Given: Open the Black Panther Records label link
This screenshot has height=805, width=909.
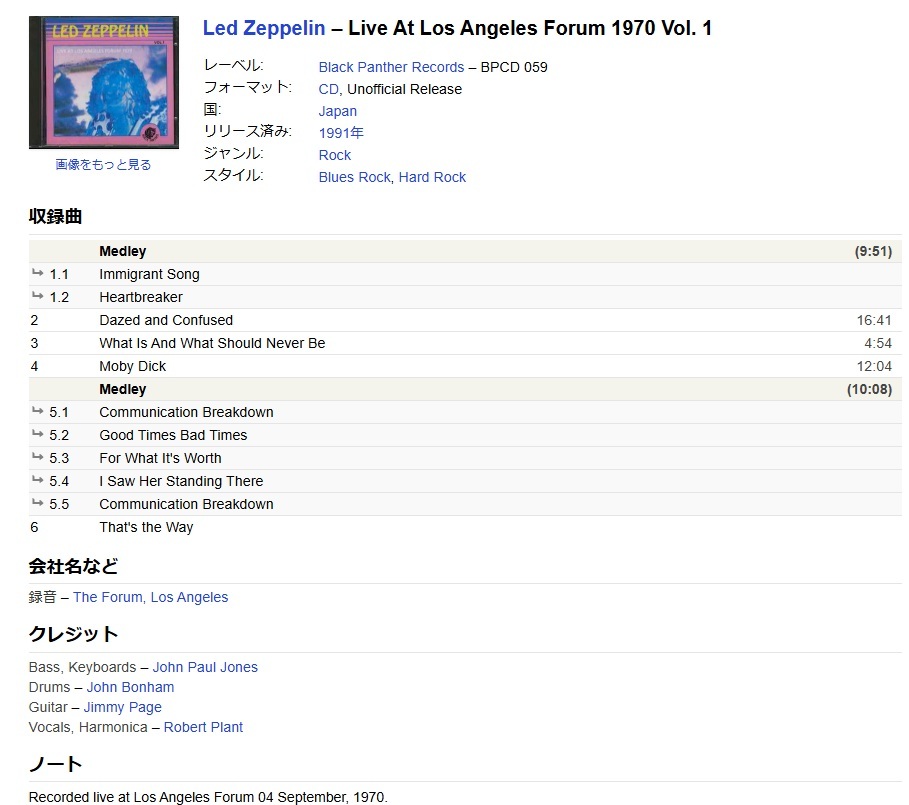Looking at the screenshot, I should coord(391,67).
